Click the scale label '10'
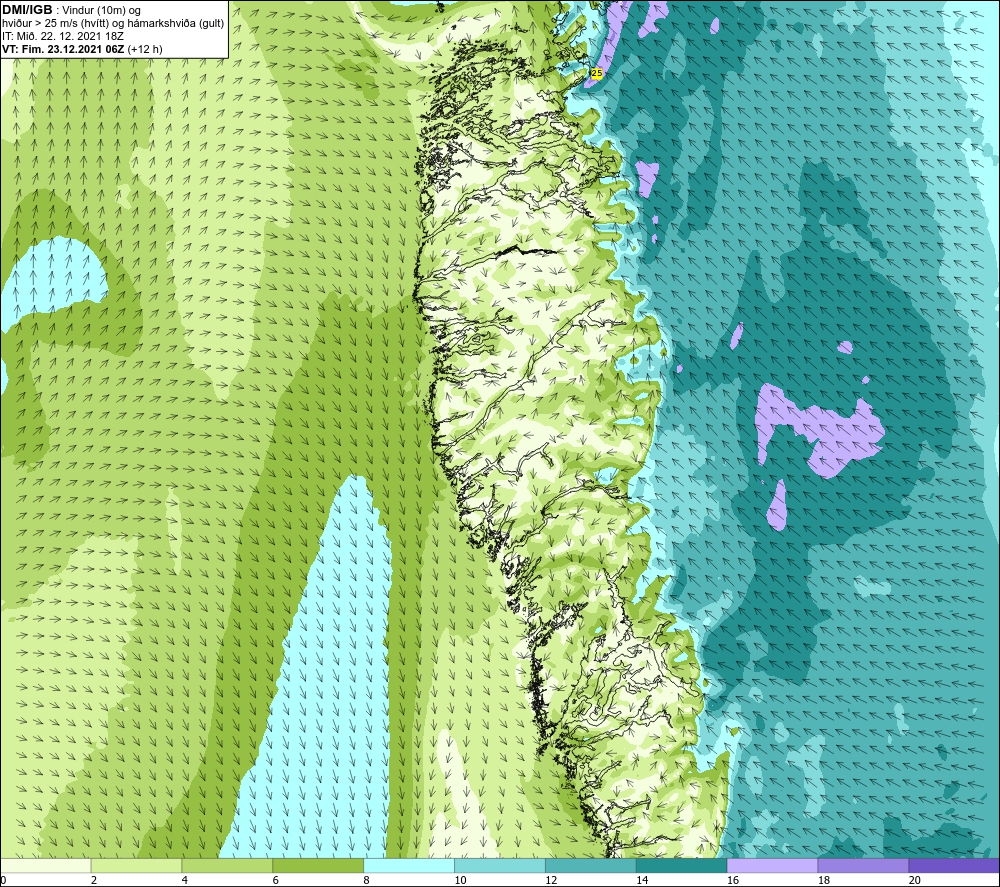Screen dimensions: 1000x887 click(x=460, y=880)
